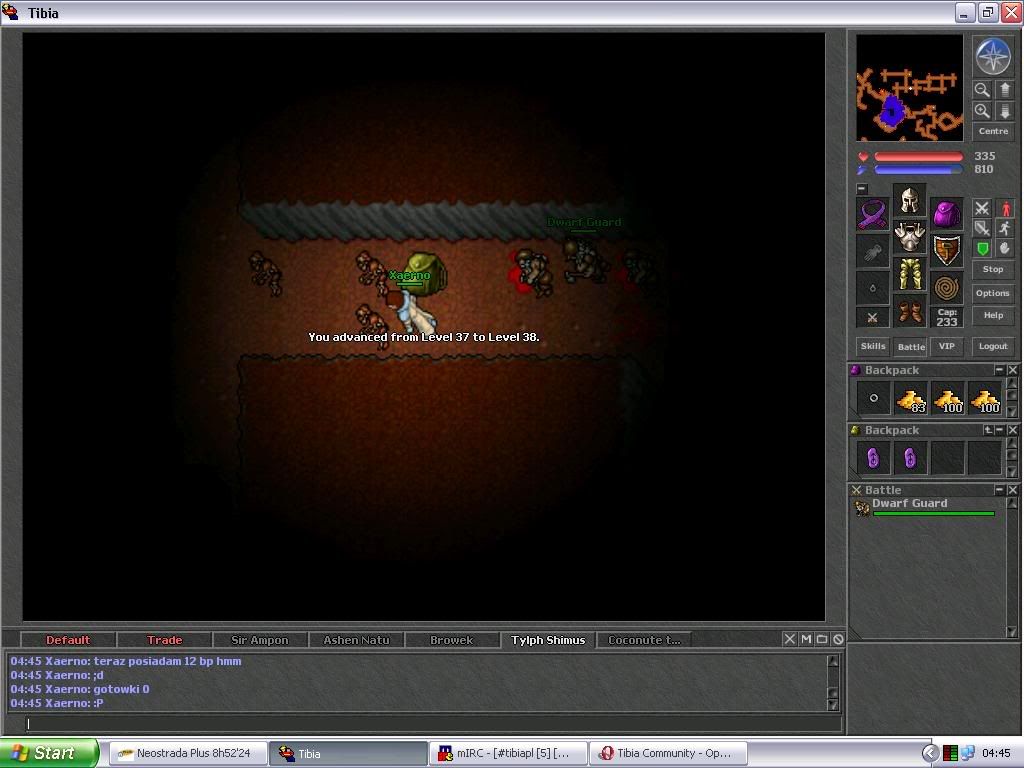The image size is (1024, 768).
Task: Click the minimap cave view
Action: click(910, 88)
